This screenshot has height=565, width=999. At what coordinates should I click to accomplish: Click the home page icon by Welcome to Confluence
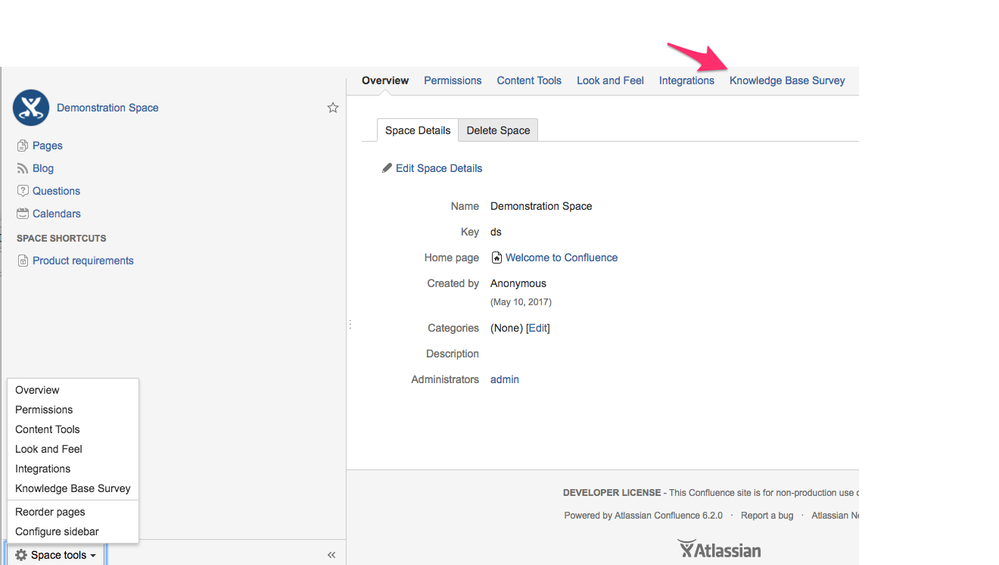496,257
